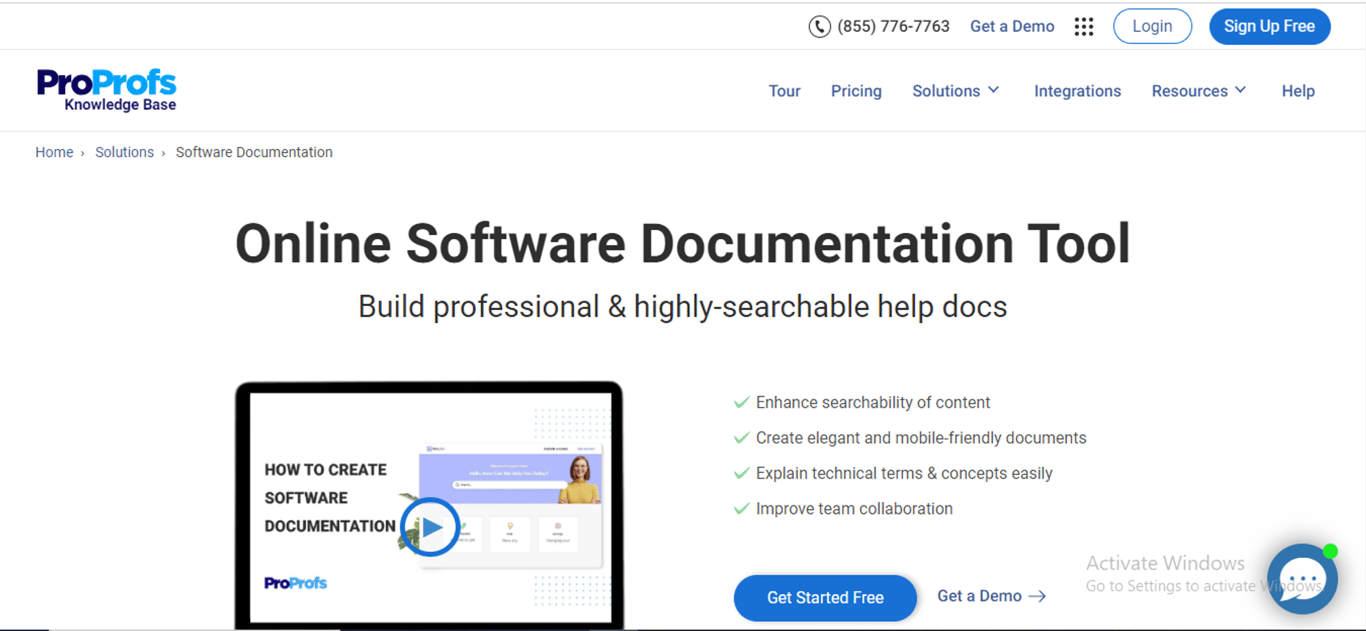Viewport: 1366px width, 631px height.
Task: Click the Get a Demo link below the checklist
Action: [979, 596]
